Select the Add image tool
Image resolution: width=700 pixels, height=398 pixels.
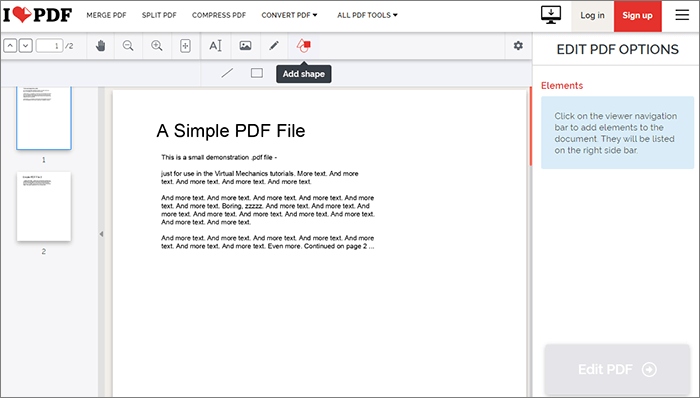click(x=245, y=46)
